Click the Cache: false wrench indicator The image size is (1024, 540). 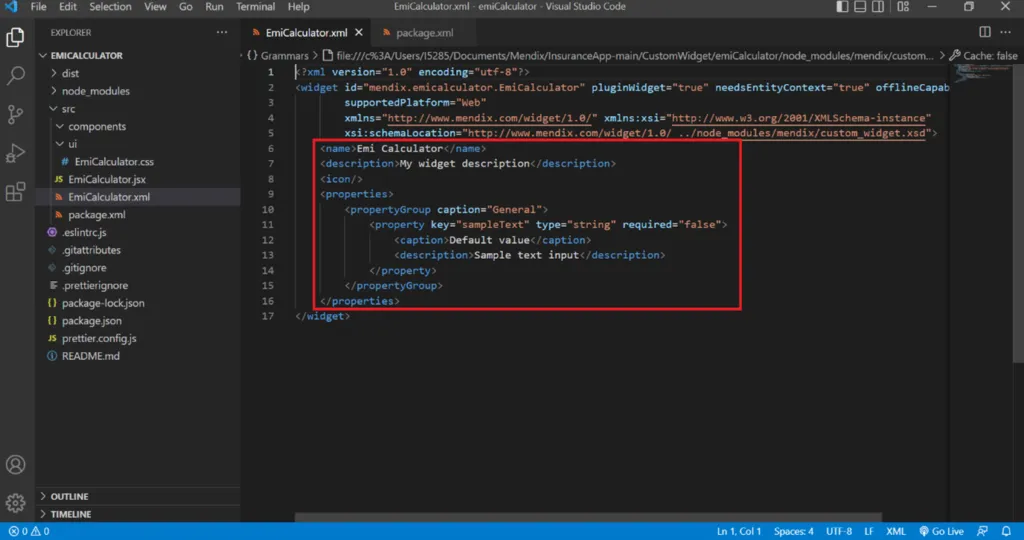984,56
